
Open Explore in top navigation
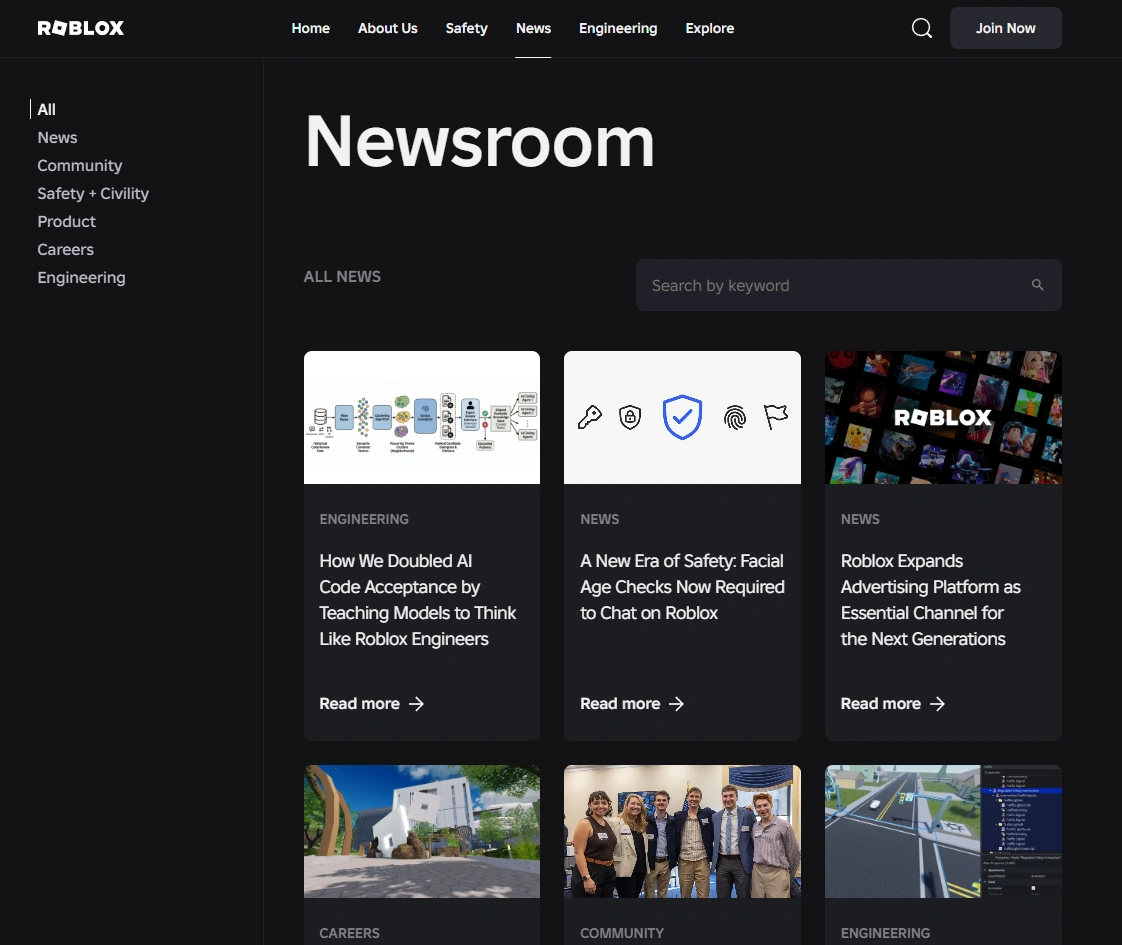tap(709, 28)
